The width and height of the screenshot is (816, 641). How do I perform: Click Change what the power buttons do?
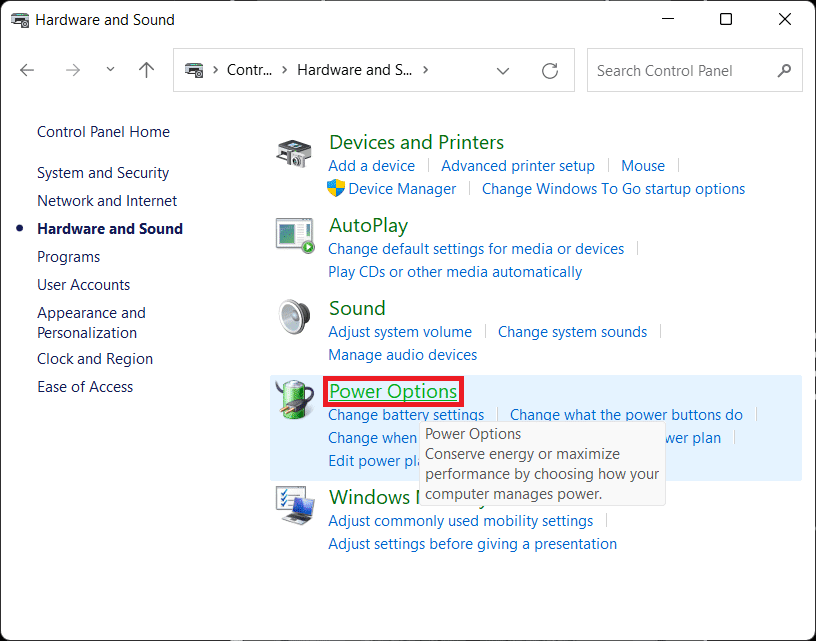626,415
